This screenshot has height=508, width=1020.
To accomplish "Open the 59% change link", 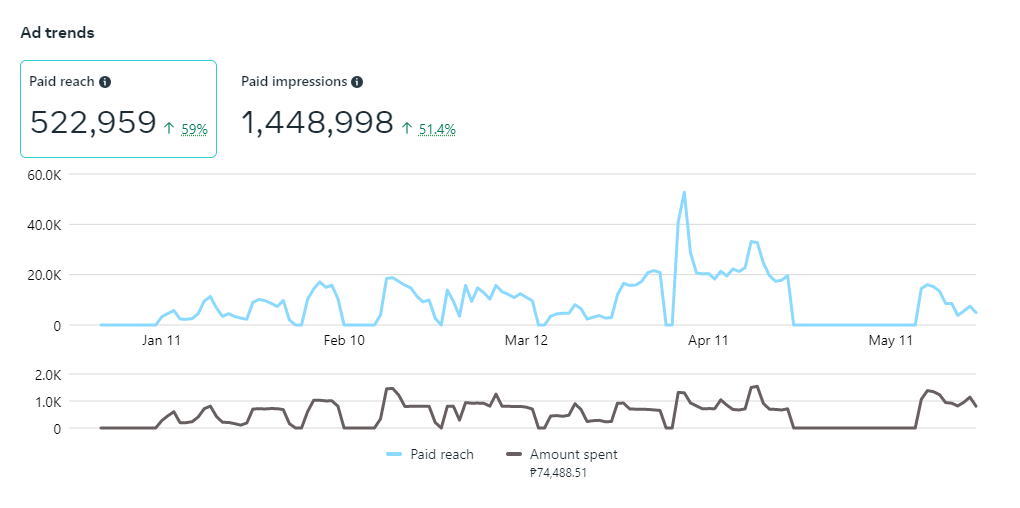I will [194, 129].
